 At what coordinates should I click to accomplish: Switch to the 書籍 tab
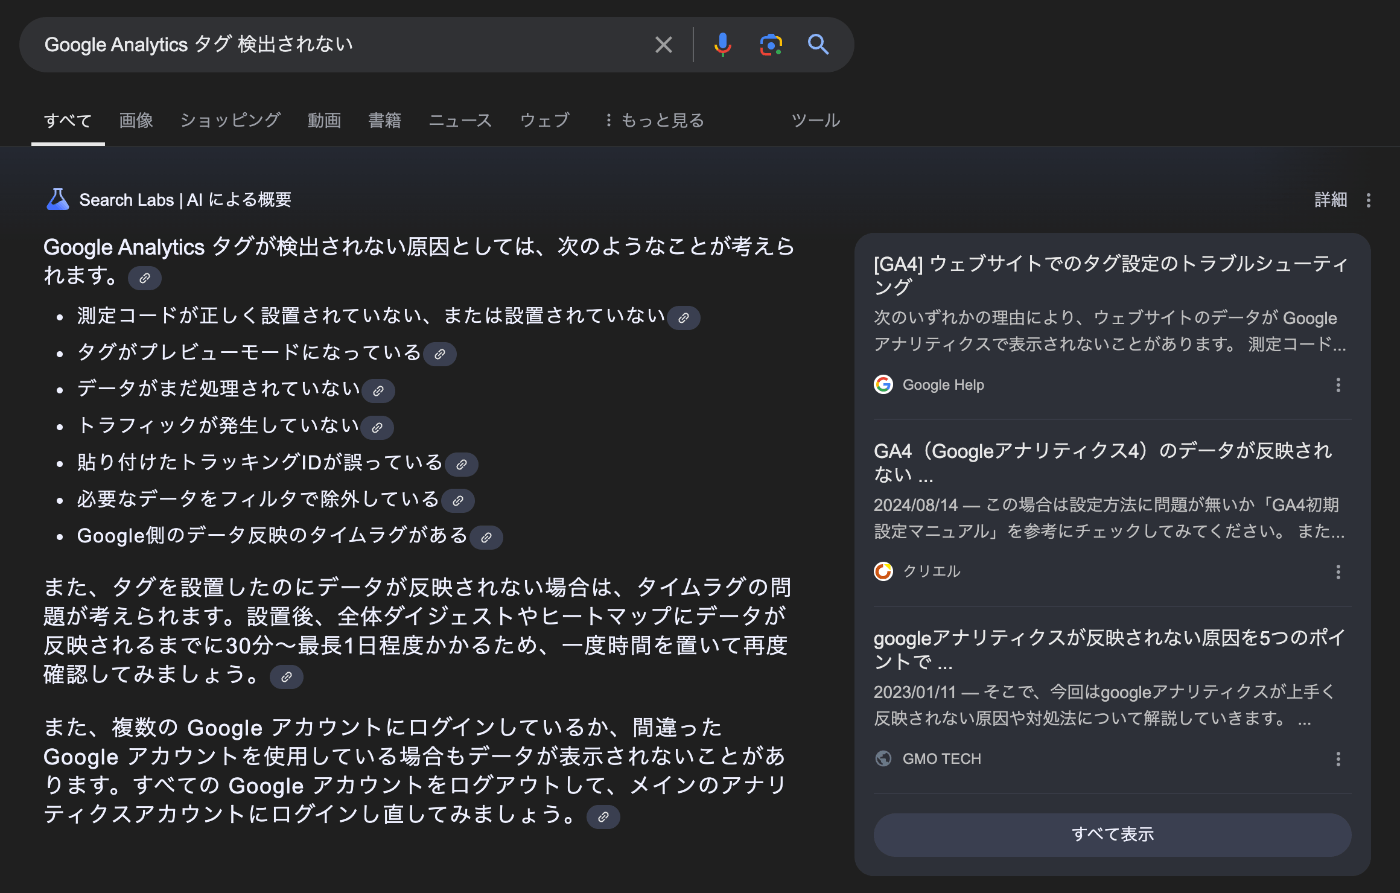click(x=385, y=120)
